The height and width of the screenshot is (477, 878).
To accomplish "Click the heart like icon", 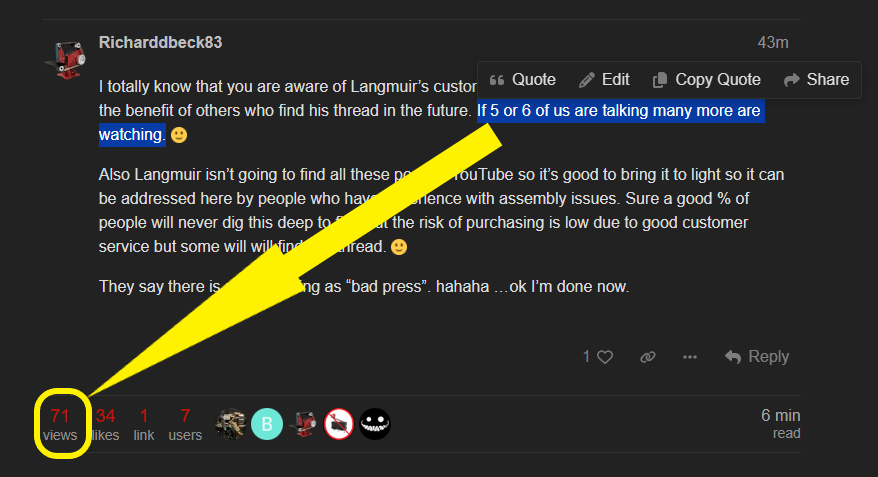I will (x=605, y=357).
